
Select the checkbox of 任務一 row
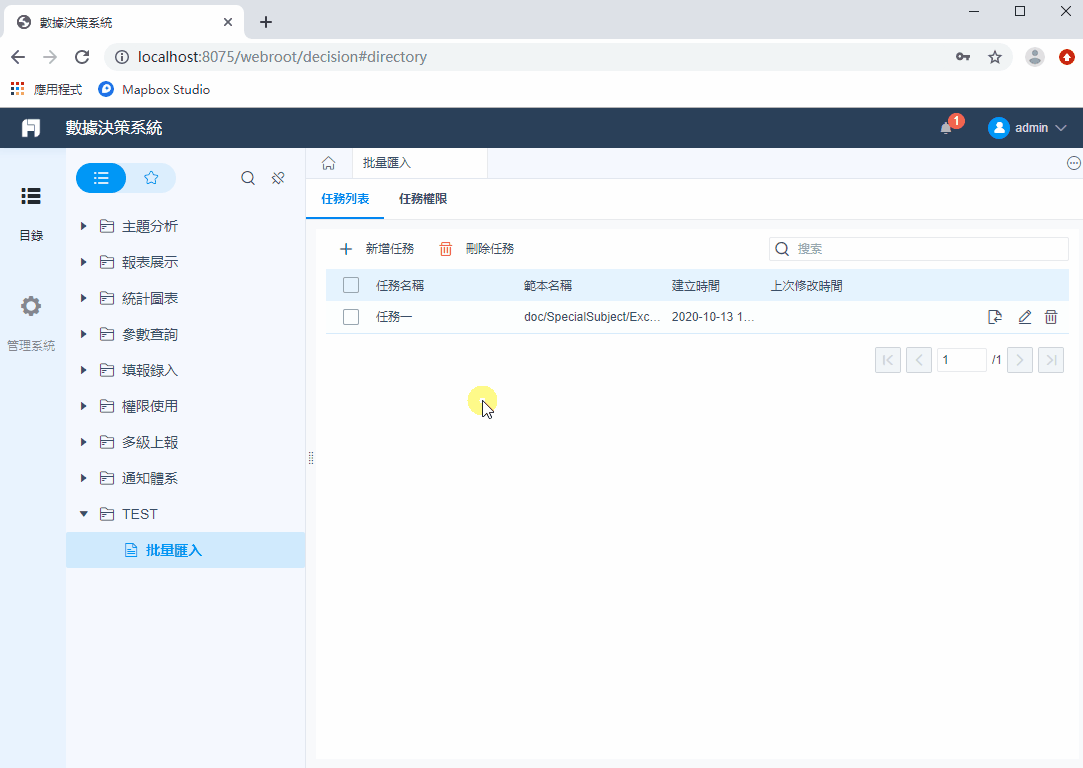click(352, 316)
